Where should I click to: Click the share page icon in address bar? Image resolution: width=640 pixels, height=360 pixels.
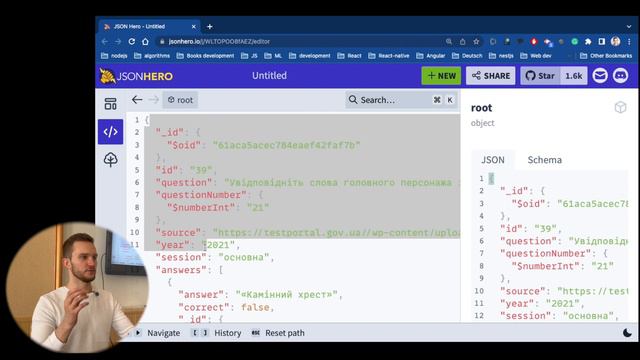tap(462, 42)
